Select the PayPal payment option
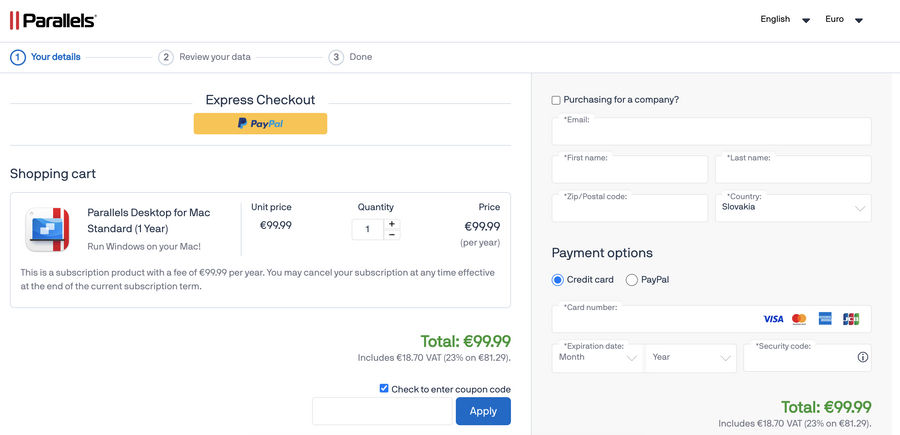 click(632, 280)
